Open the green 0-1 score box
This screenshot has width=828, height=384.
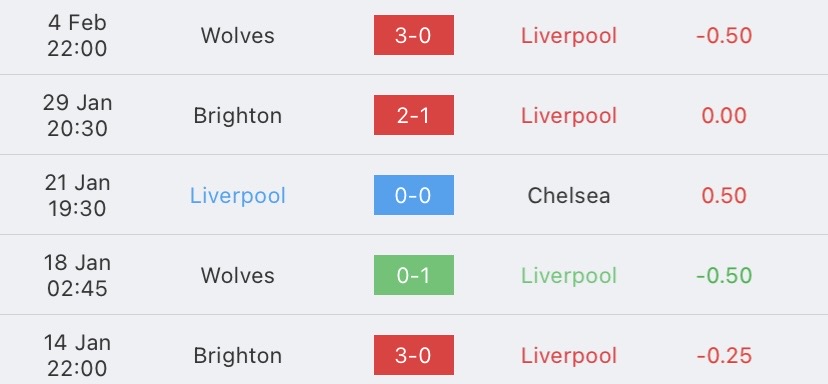tap(413, 275)
